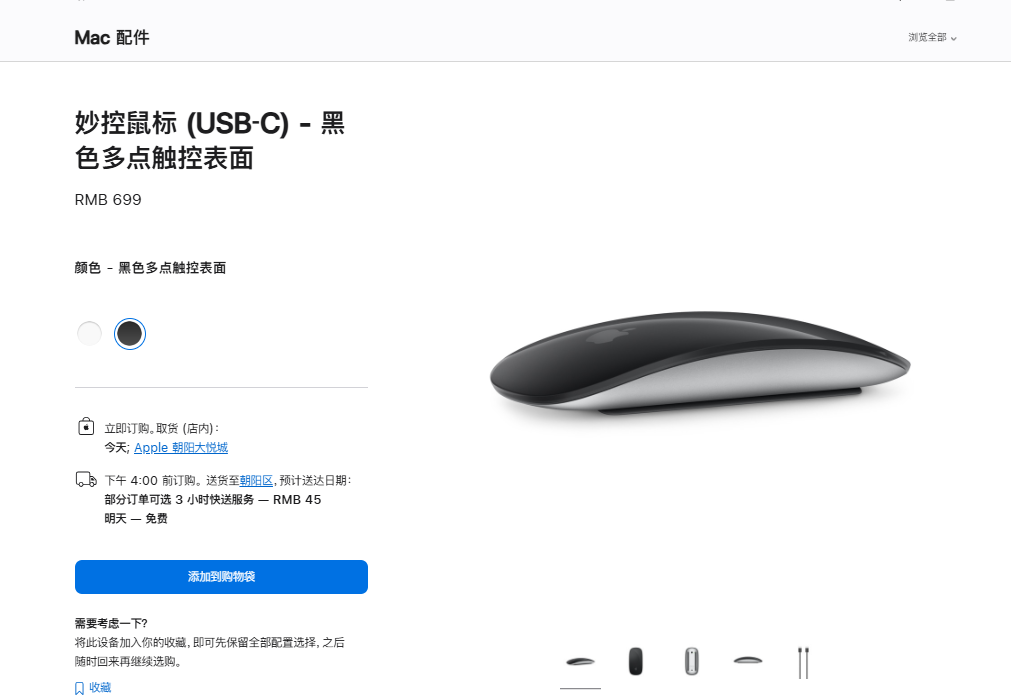Screen dimensions: 1011x700
Task: Select the black color swatch
Action: 130,334
